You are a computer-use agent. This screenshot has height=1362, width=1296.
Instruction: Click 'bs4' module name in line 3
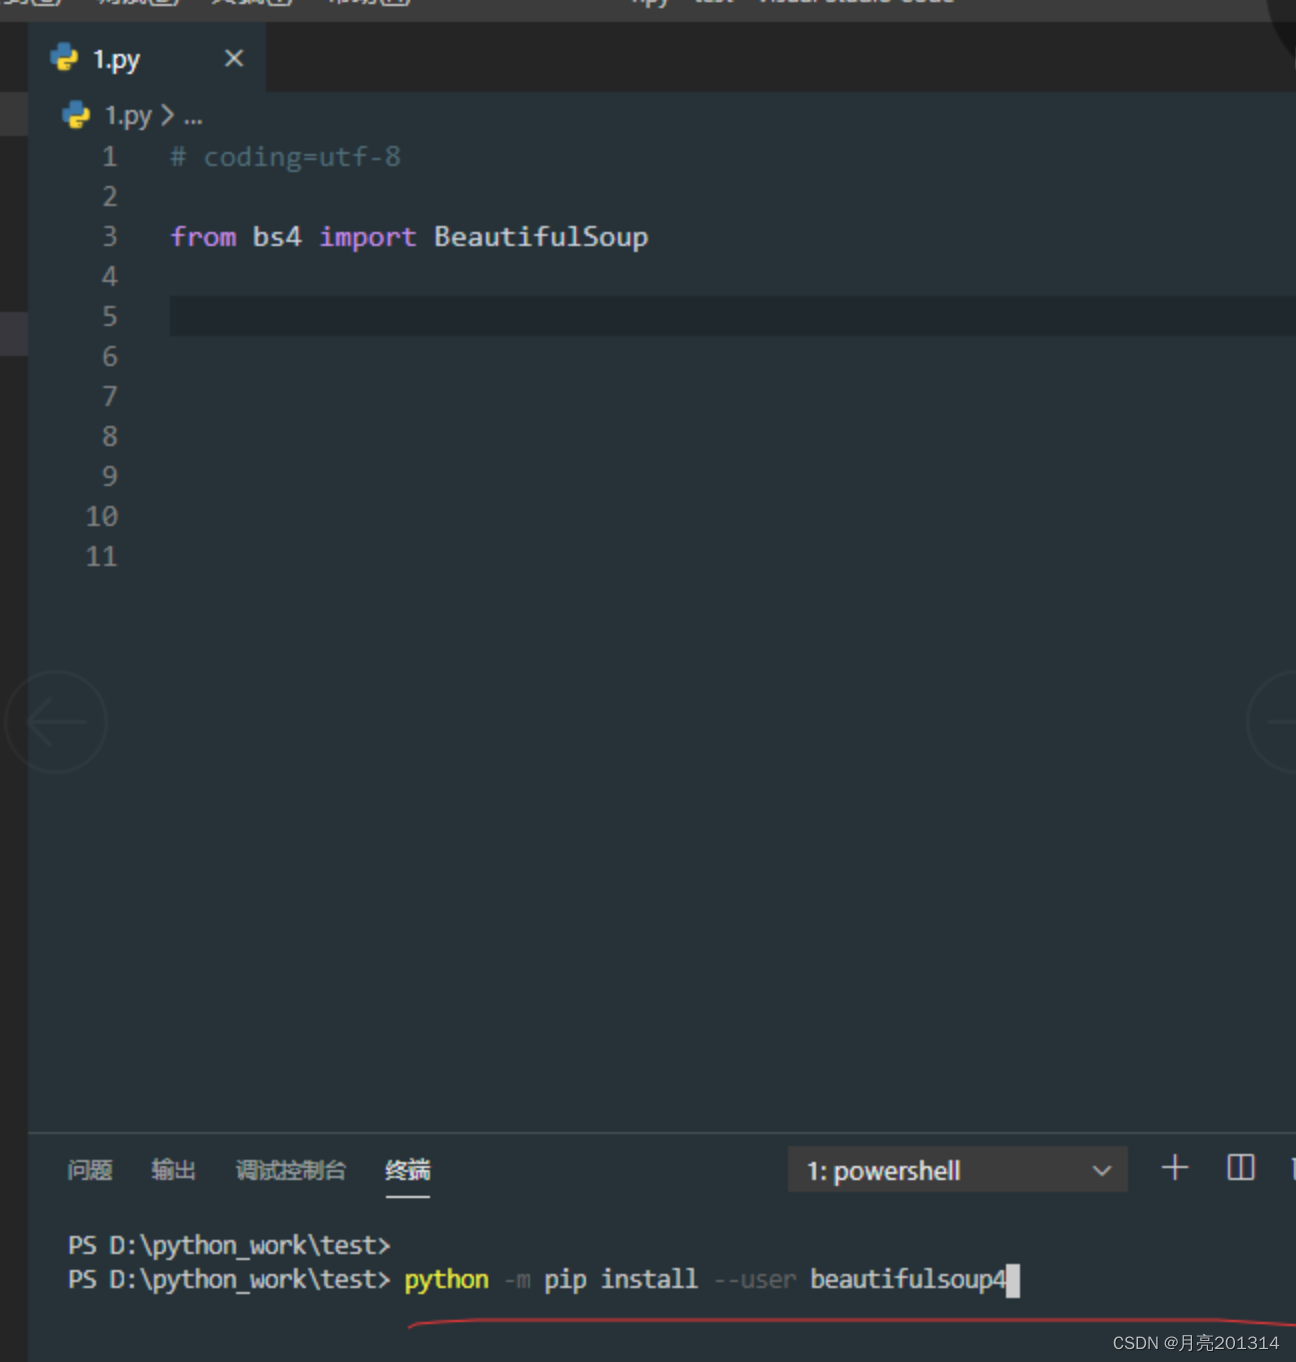(277, 237)
